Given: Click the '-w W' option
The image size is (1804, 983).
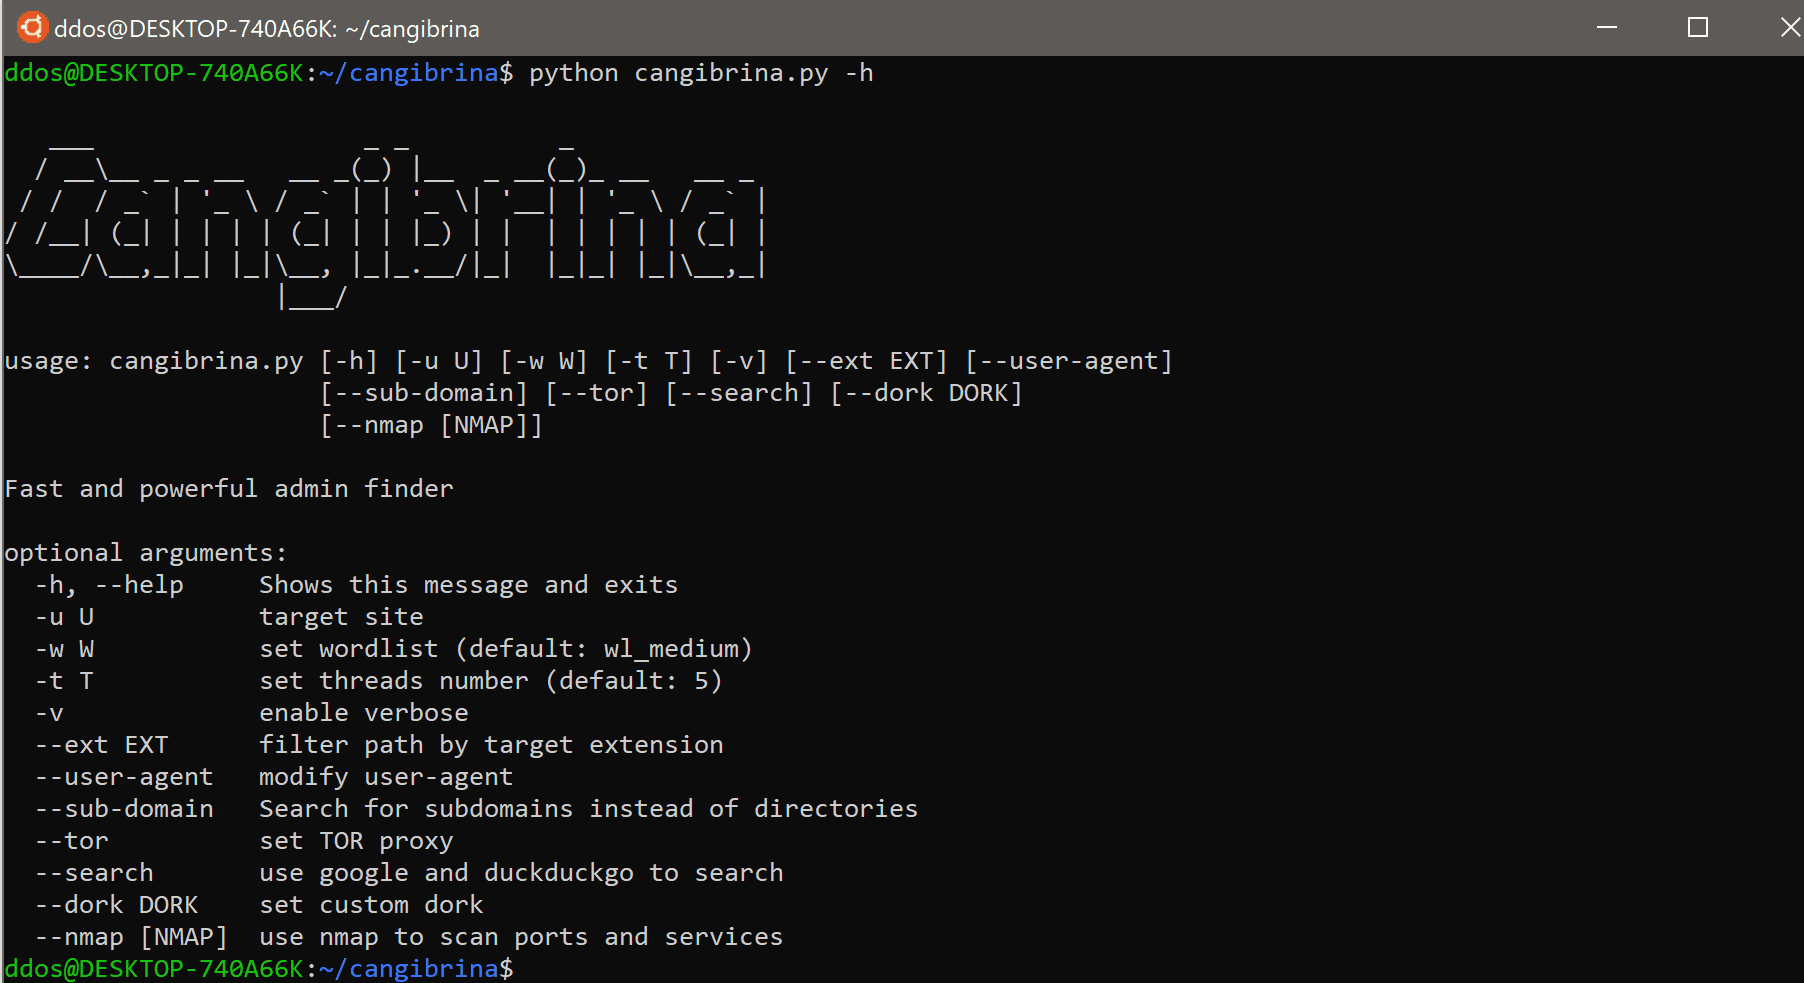Looking at the screenshot, I should pyautogui.click(x=64, y=649).
